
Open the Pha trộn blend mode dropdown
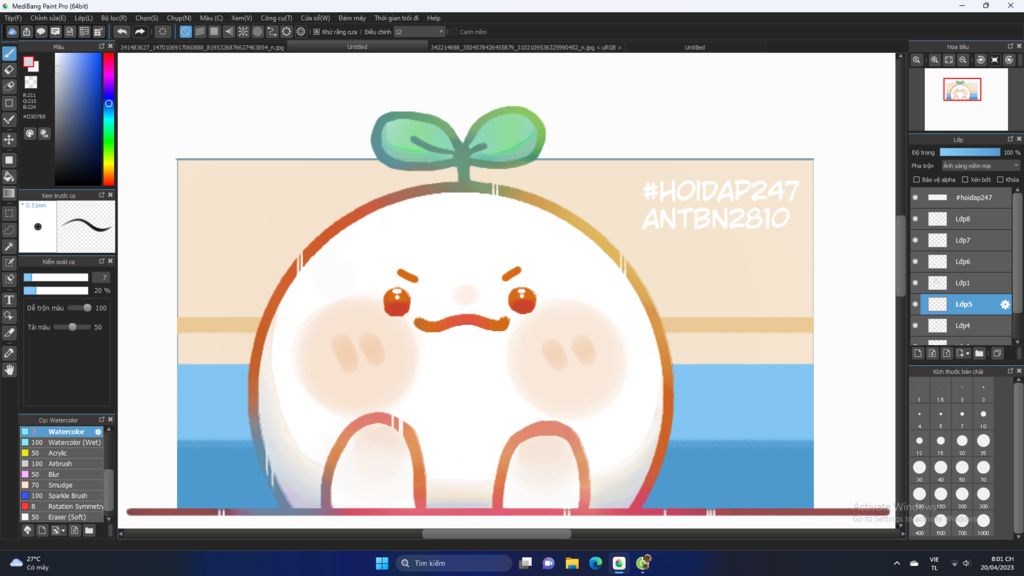tap(980, 166)
